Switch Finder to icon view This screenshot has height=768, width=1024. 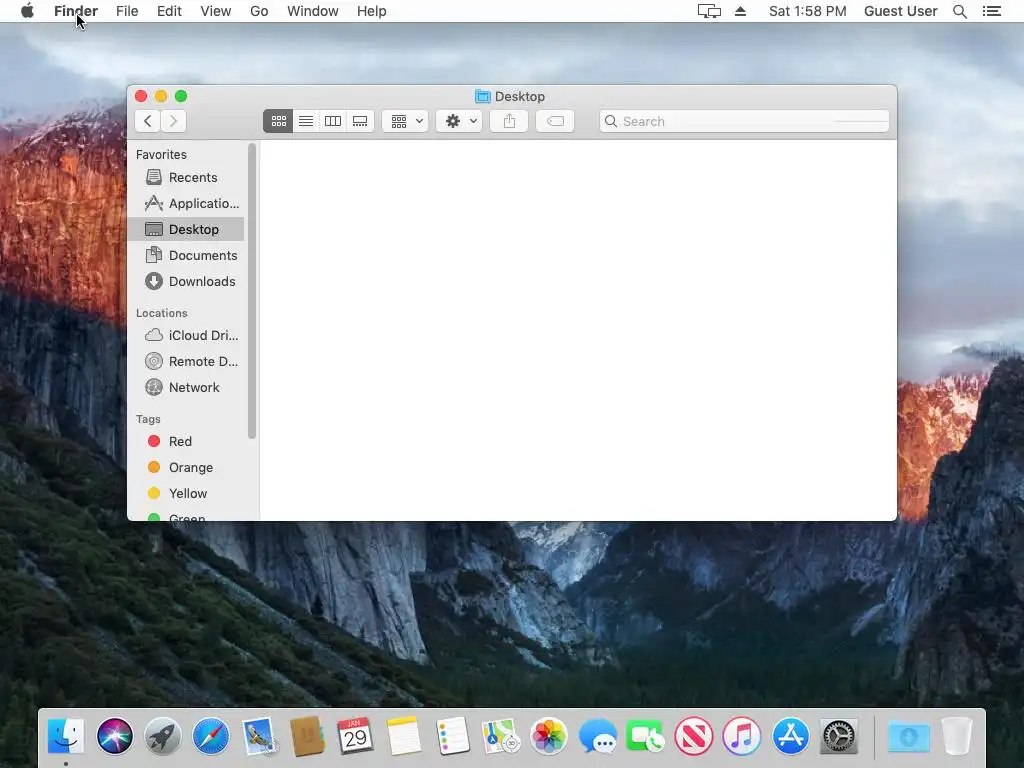(x=279, y=121)
